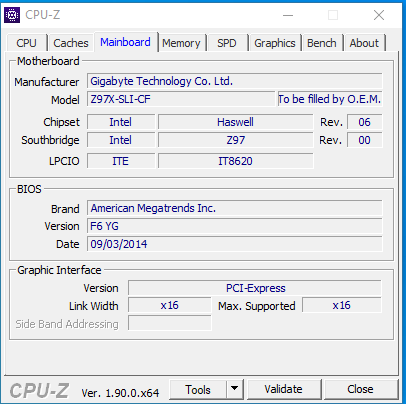Open the Tools dropdown arrow
This screenshot has width=406, height=404.
(235, 389)
